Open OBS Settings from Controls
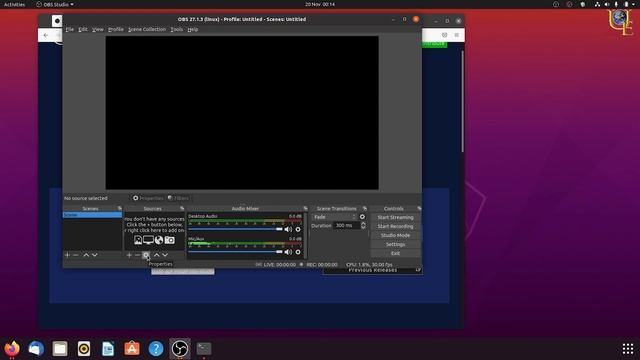 pyautogui.click(x=395, y=244)
